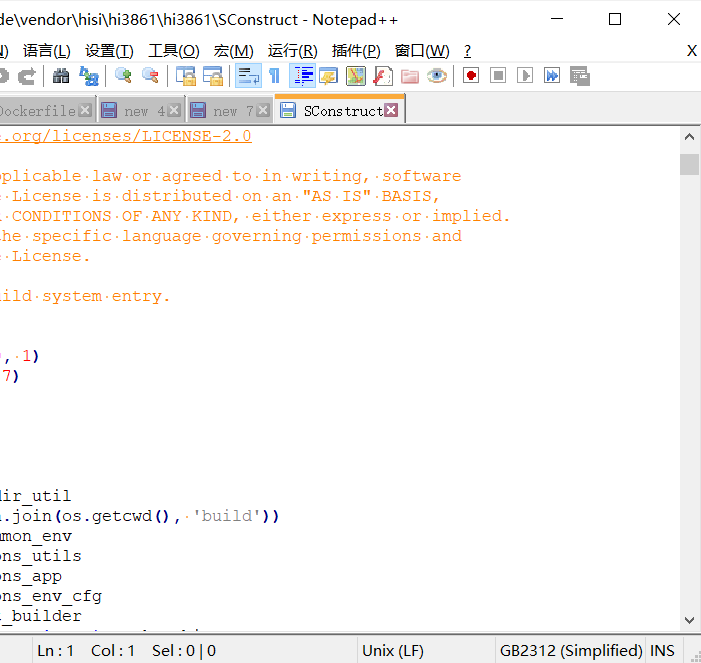Close the new 4 tab

pyautogui.click(x=174, y=110)
